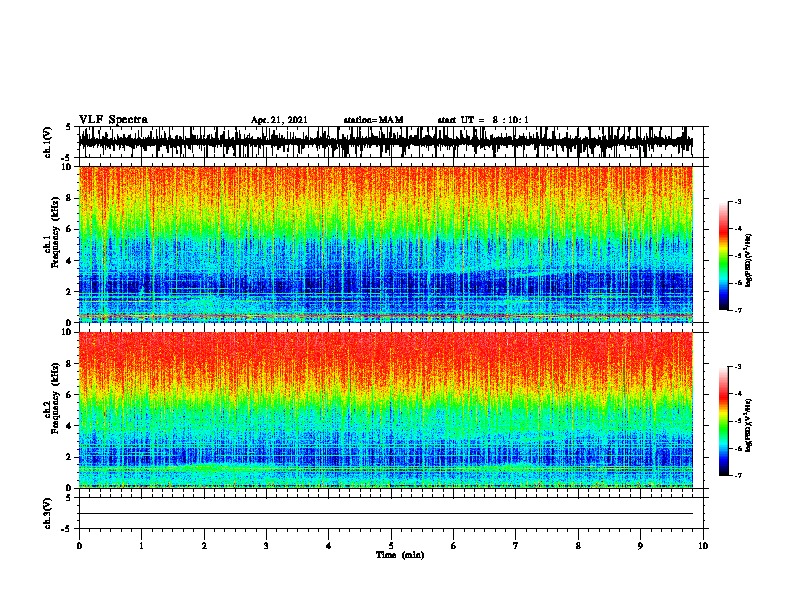
Task: Click the ch.2 spectrogram panel
Action: click(385, 410)
